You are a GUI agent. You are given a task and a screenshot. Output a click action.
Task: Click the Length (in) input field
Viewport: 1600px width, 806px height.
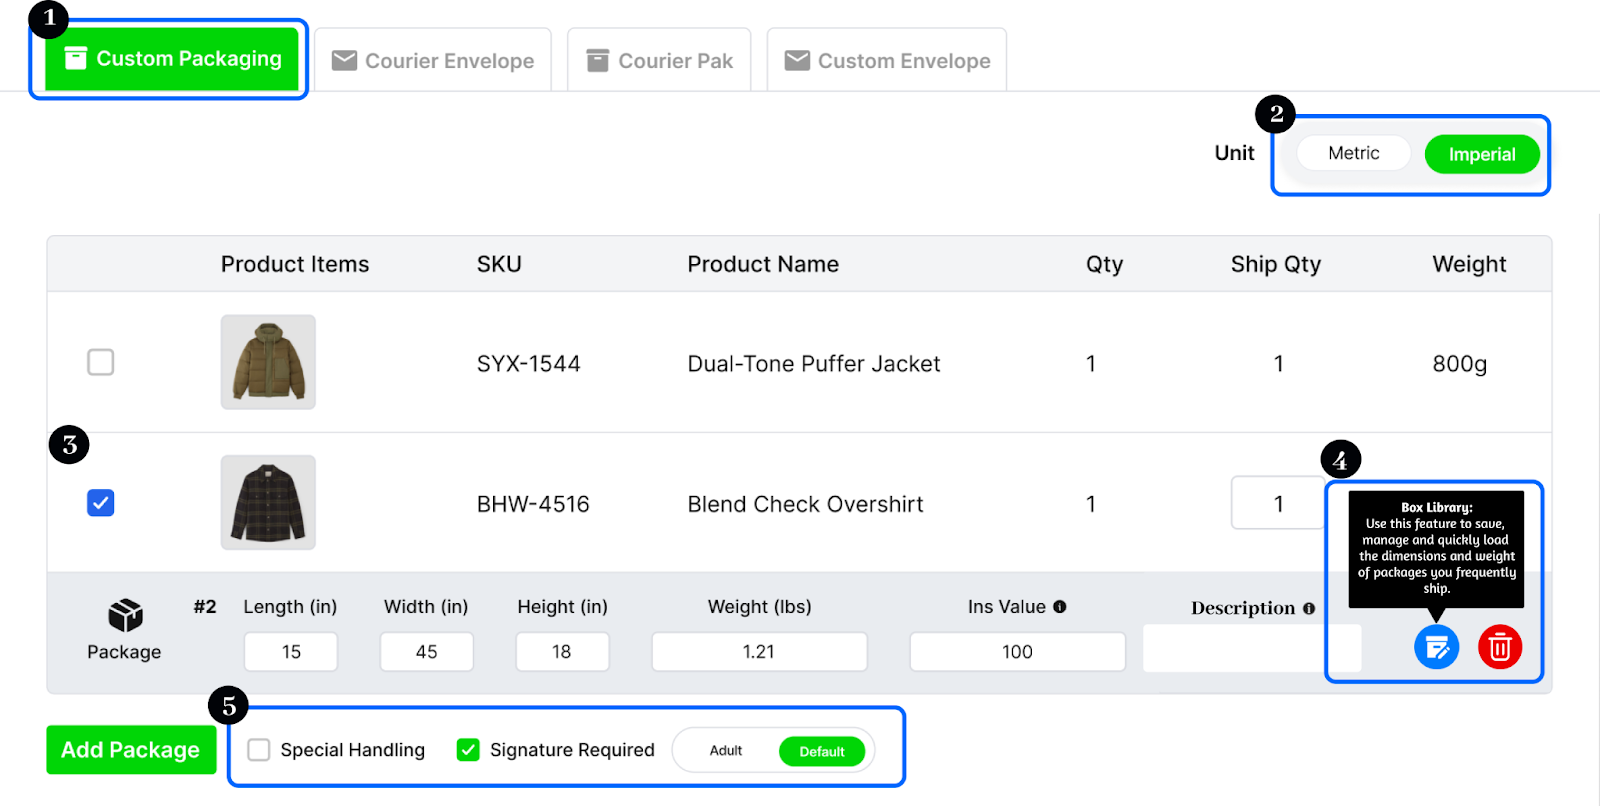(x=291, y=652)
